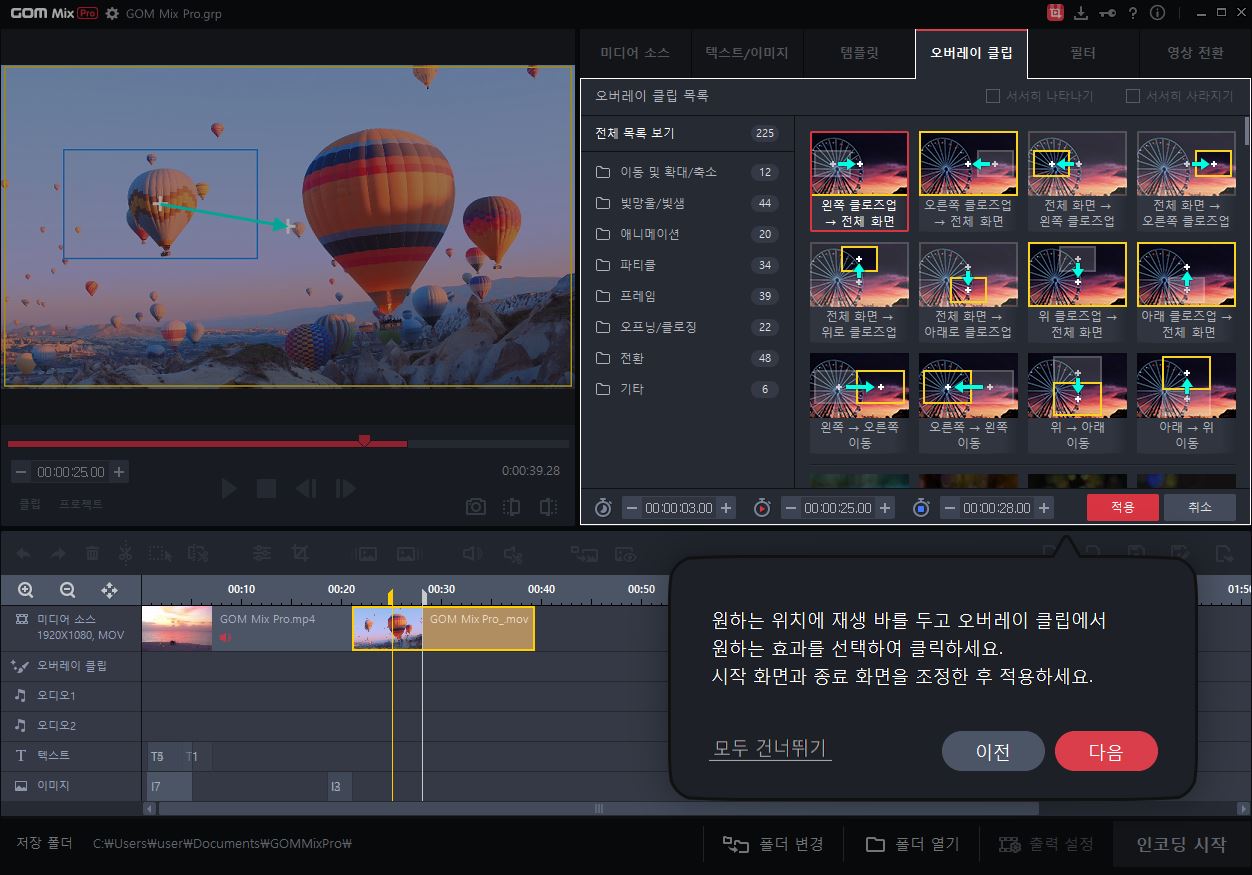Click 이전 in the tutorial bubble
Screen dimensions: 1252x875
click(x=993, y=752)
